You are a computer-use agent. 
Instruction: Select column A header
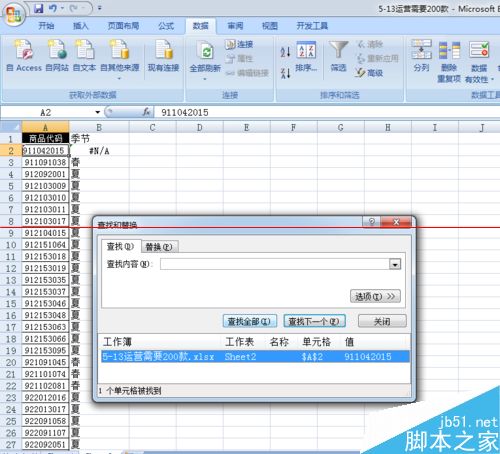(x=45, y=127)
